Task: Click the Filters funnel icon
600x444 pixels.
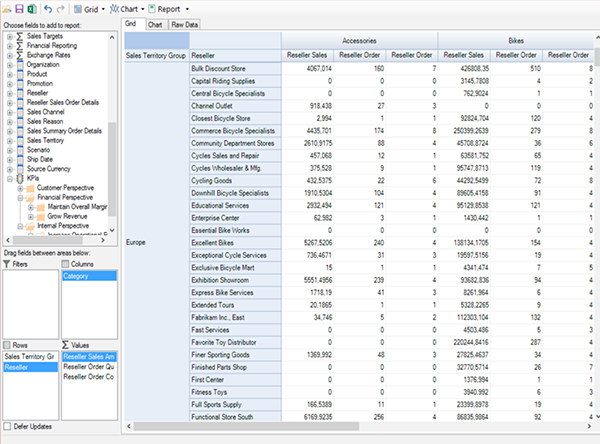Action: pos(7,264)
